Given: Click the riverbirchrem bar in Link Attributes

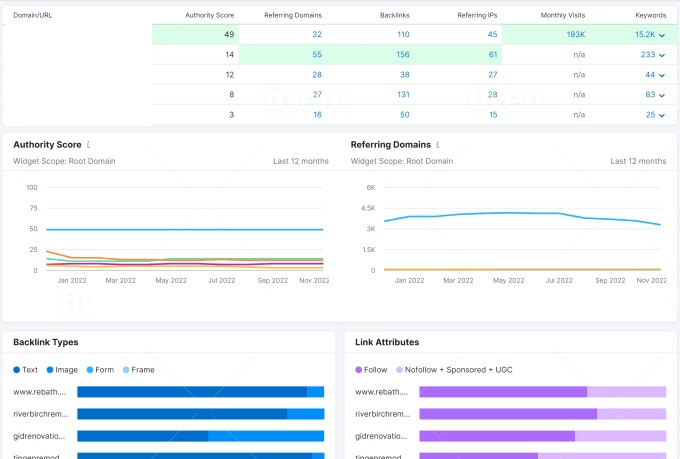Looking at the screenshot, I should (542, 414).
